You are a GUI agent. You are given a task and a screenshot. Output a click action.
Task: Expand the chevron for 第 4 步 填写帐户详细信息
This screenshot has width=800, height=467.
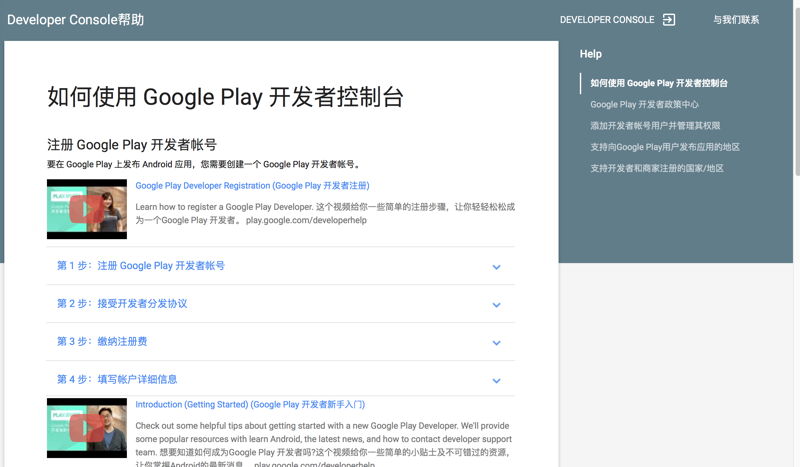[x=496, y=381]
